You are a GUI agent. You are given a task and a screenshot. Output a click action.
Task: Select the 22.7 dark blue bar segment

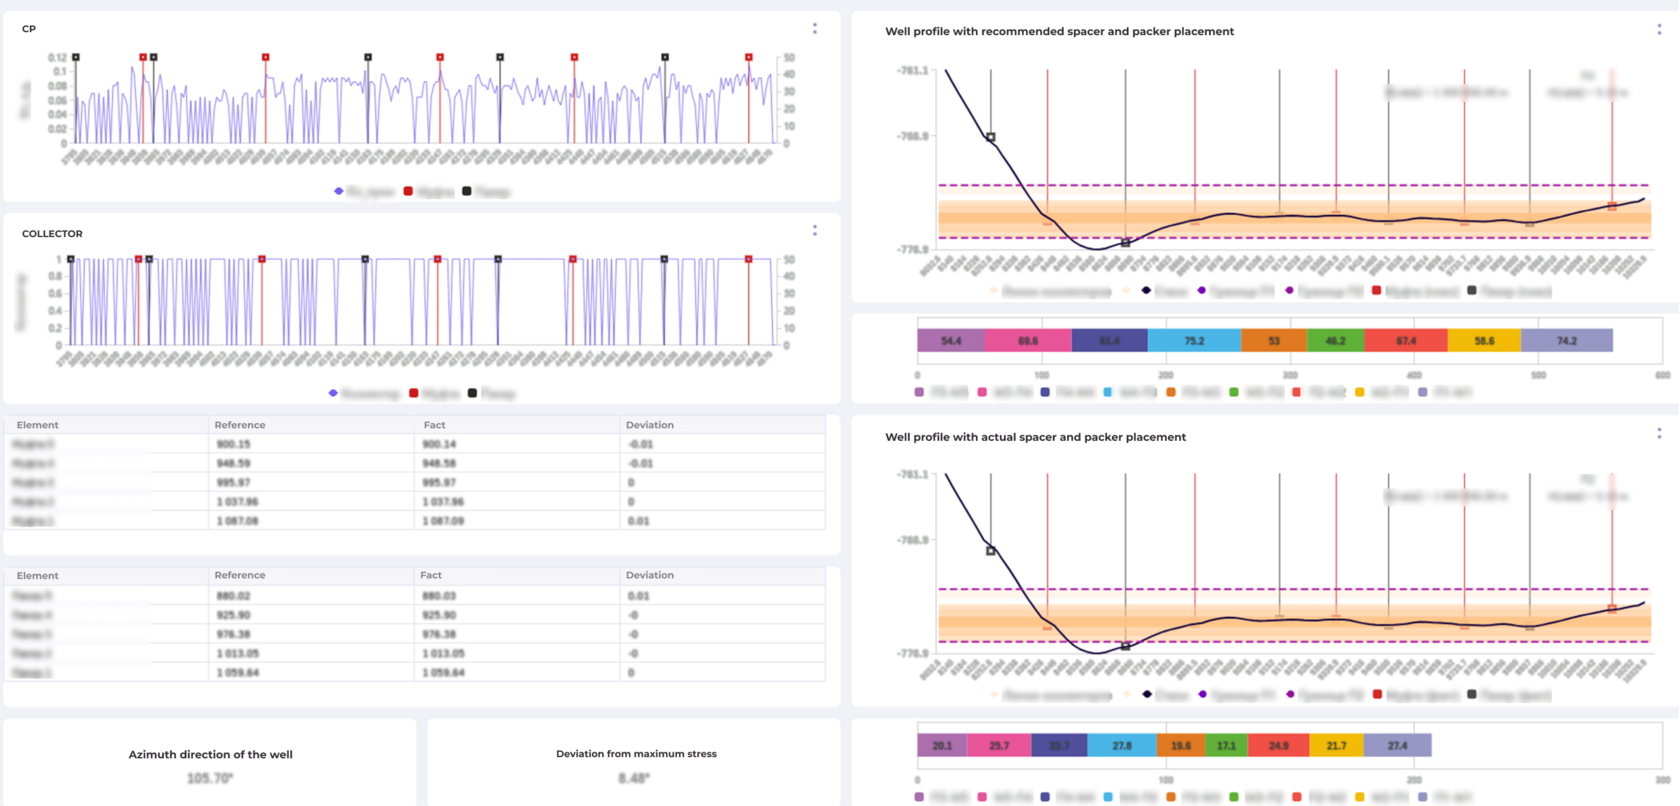[1059, 745]
